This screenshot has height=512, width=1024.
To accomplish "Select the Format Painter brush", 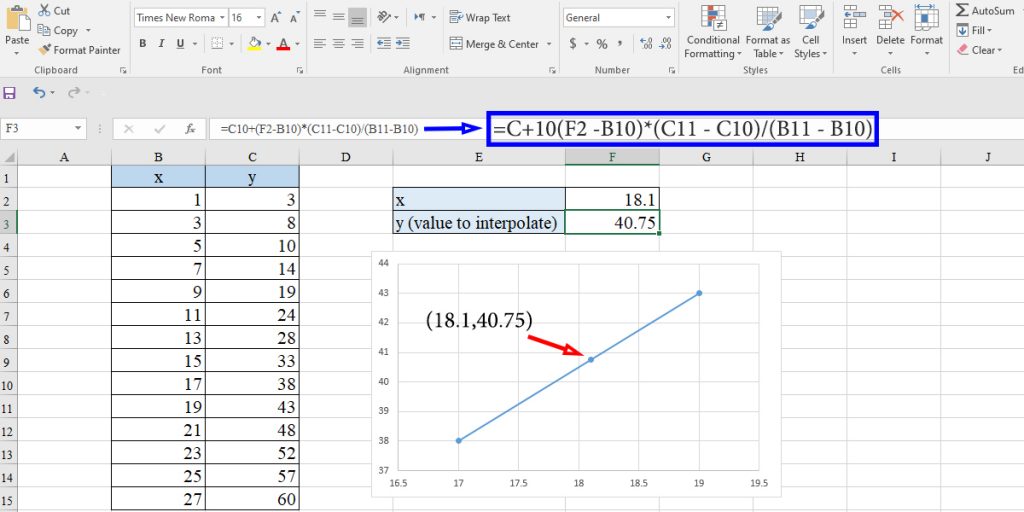I will [x=44, y=50].
